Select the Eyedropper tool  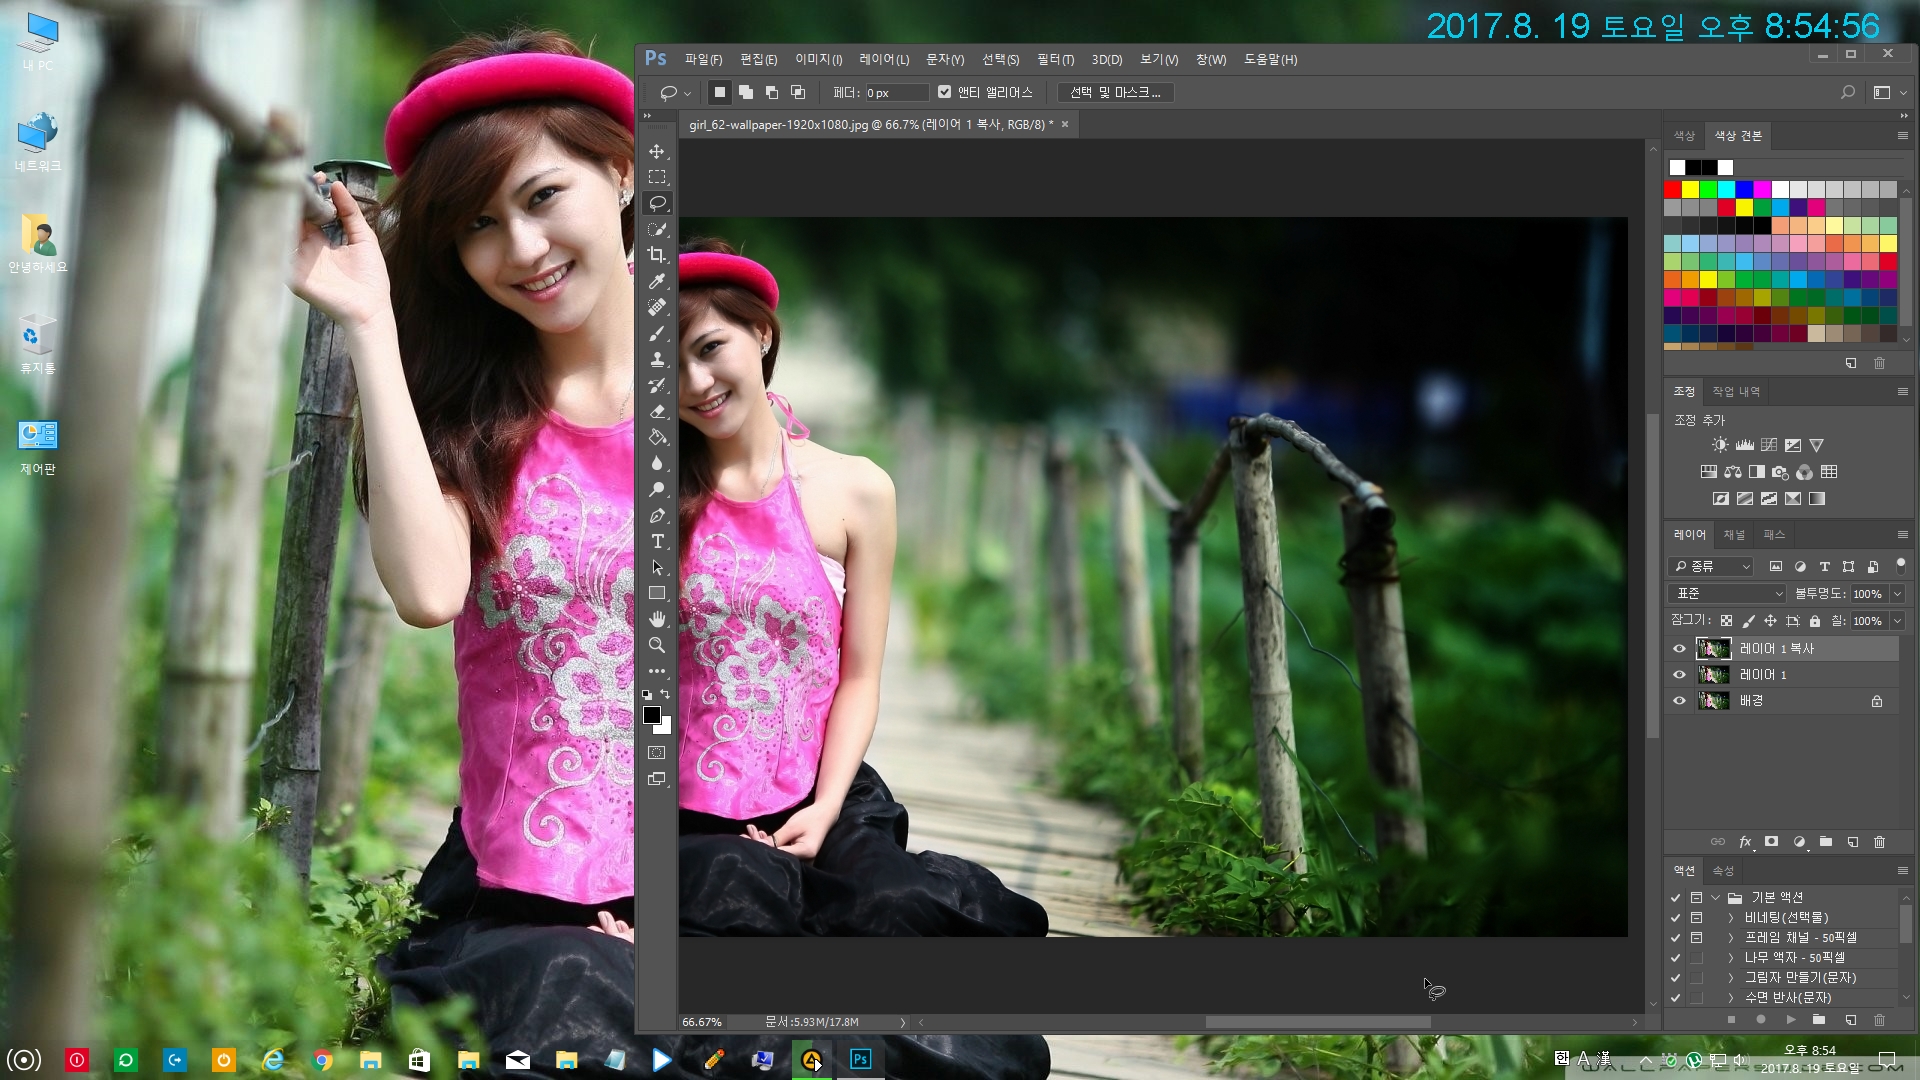point(657,281)
